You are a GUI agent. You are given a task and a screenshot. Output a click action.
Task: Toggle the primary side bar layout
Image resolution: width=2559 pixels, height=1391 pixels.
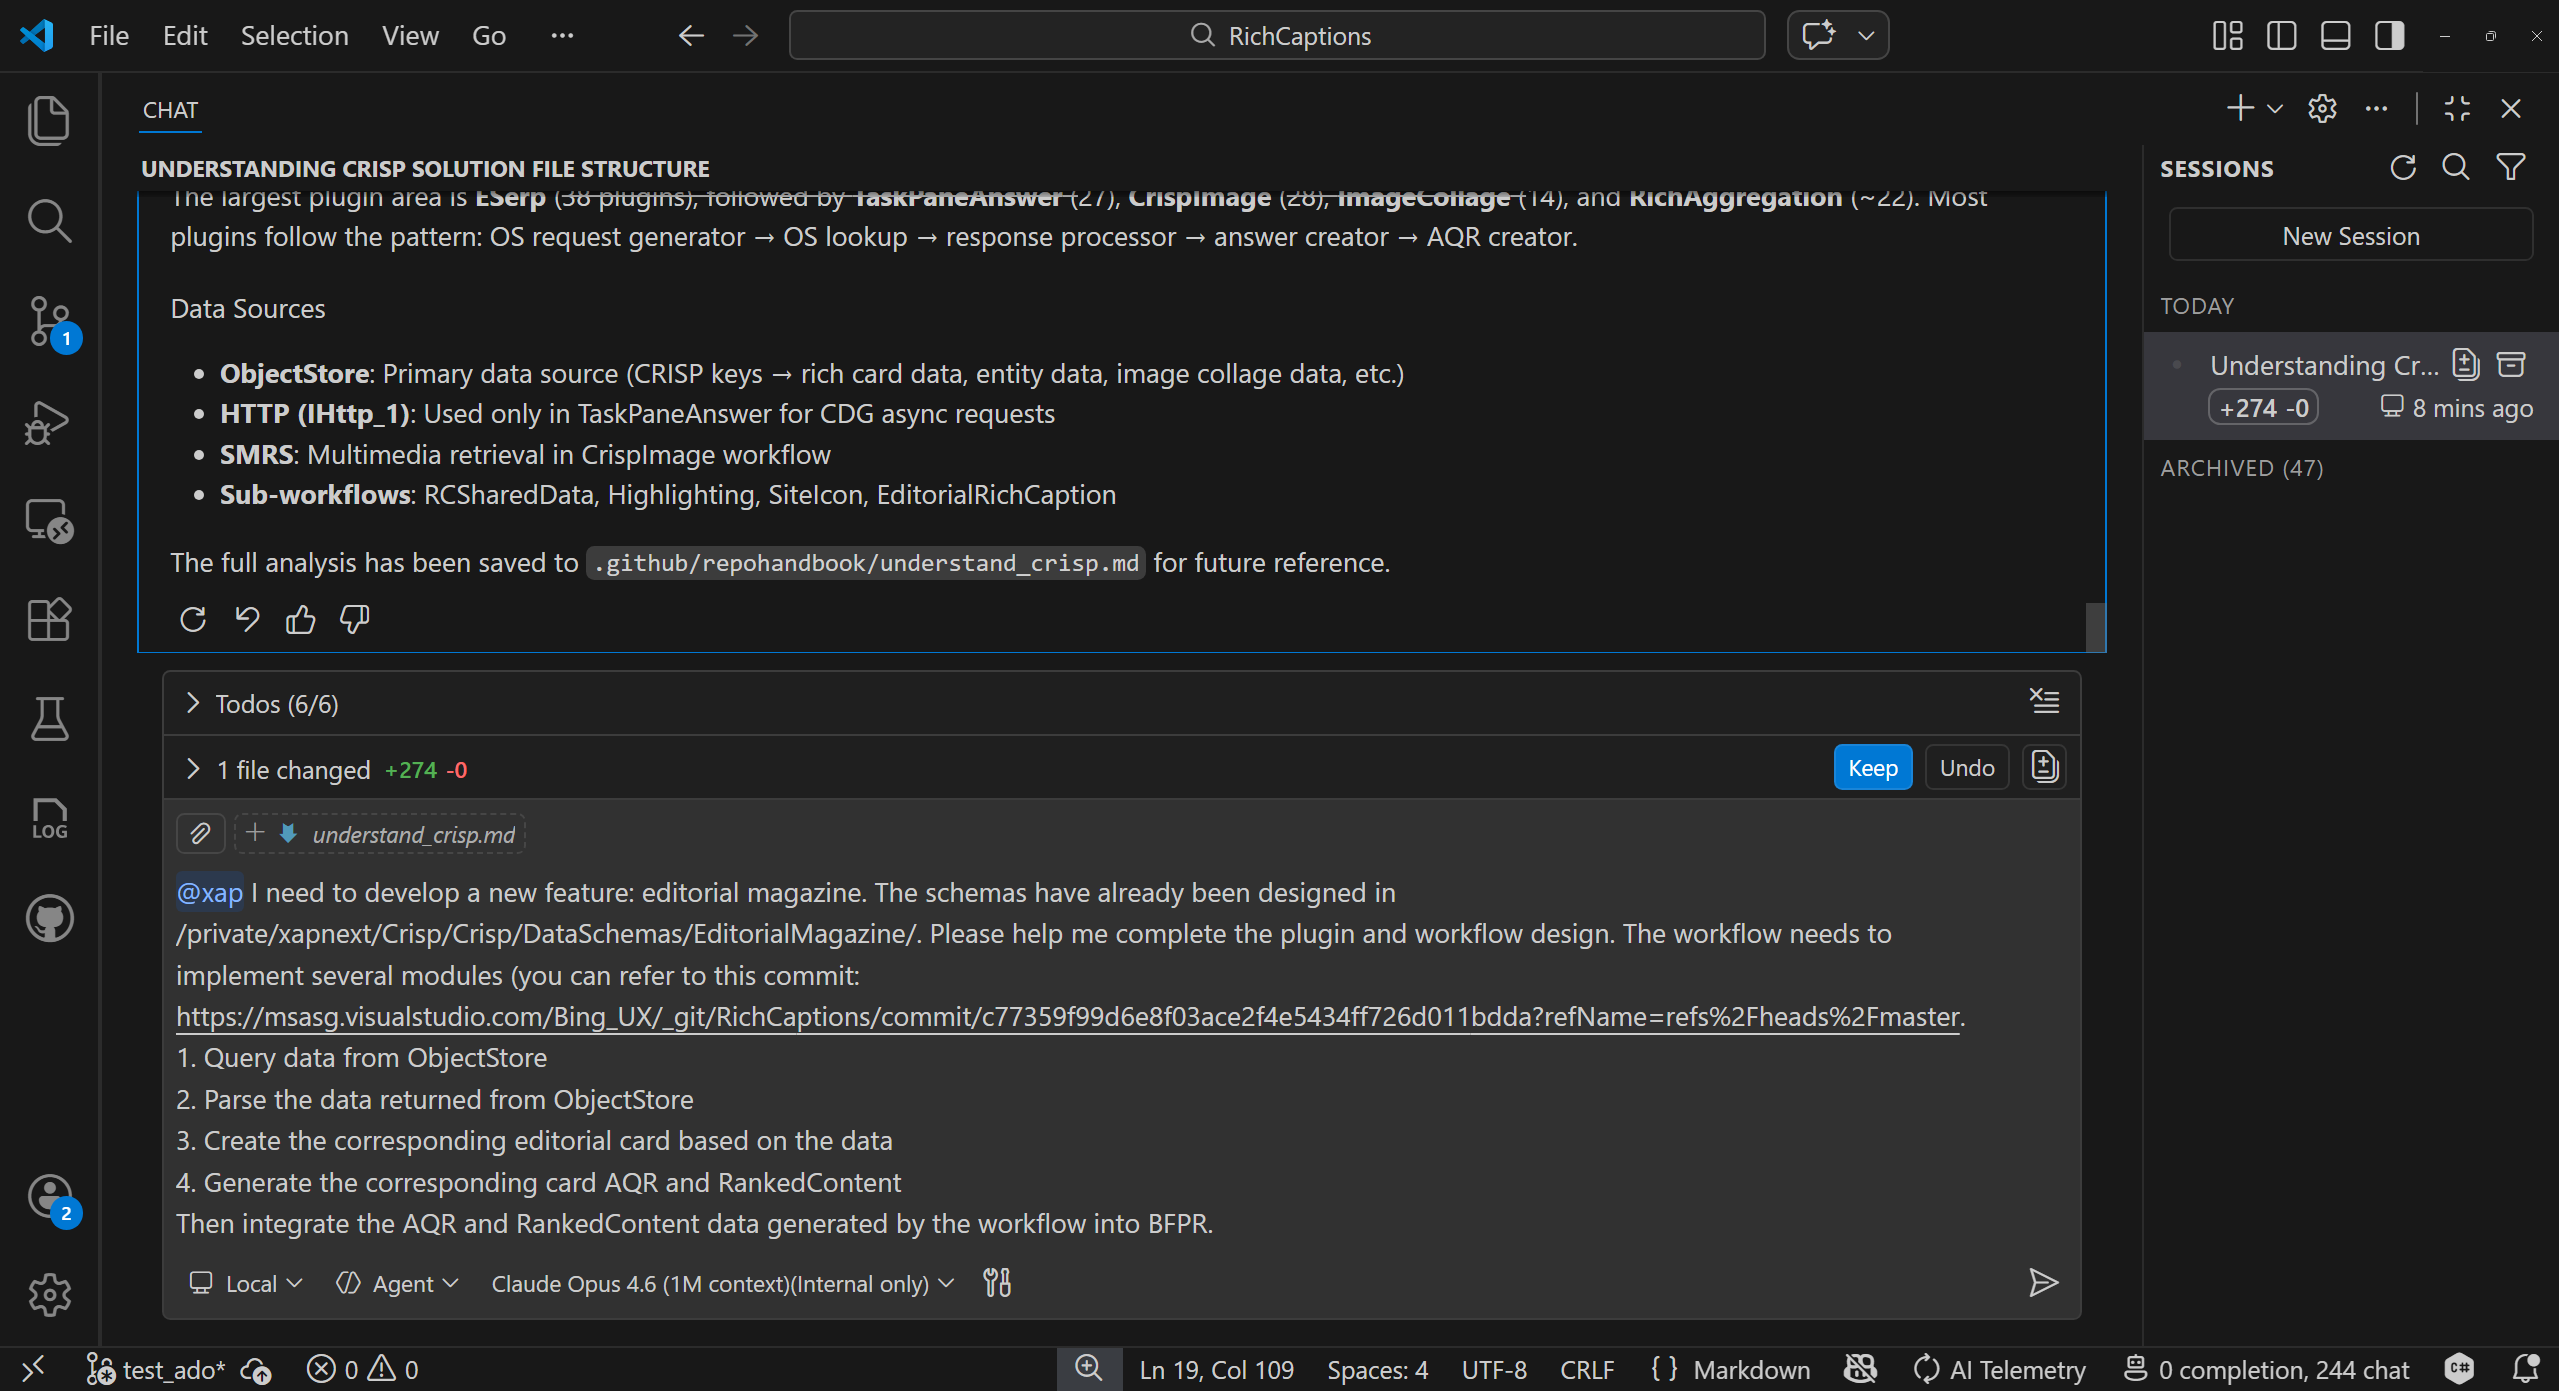click(2281, 36)
